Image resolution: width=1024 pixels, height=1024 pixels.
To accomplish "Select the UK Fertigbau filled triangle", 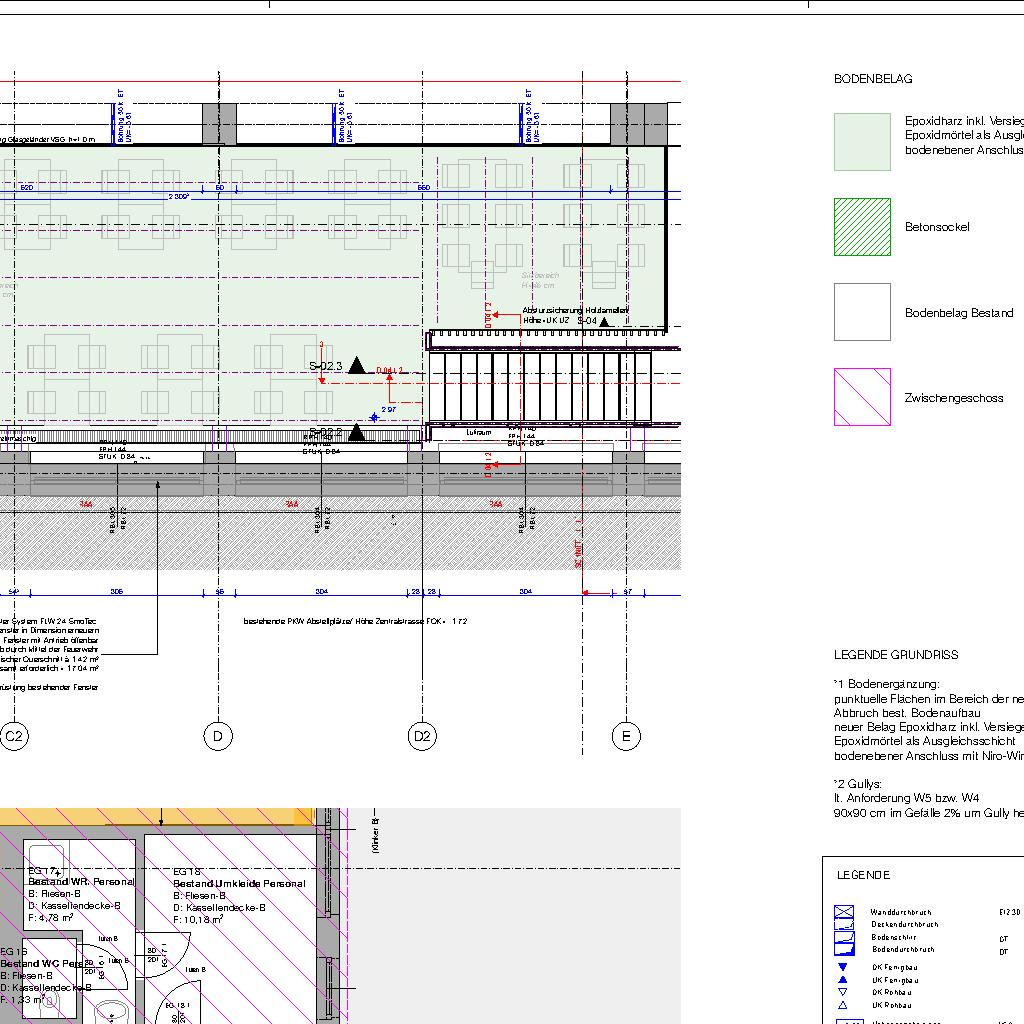I will point(843,980).
